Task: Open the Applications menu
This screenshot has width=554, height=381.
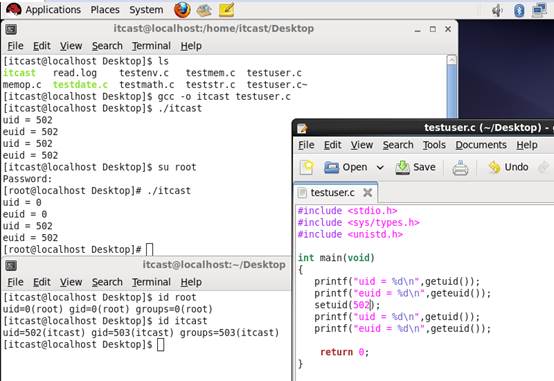Action: tap(53, 10)
